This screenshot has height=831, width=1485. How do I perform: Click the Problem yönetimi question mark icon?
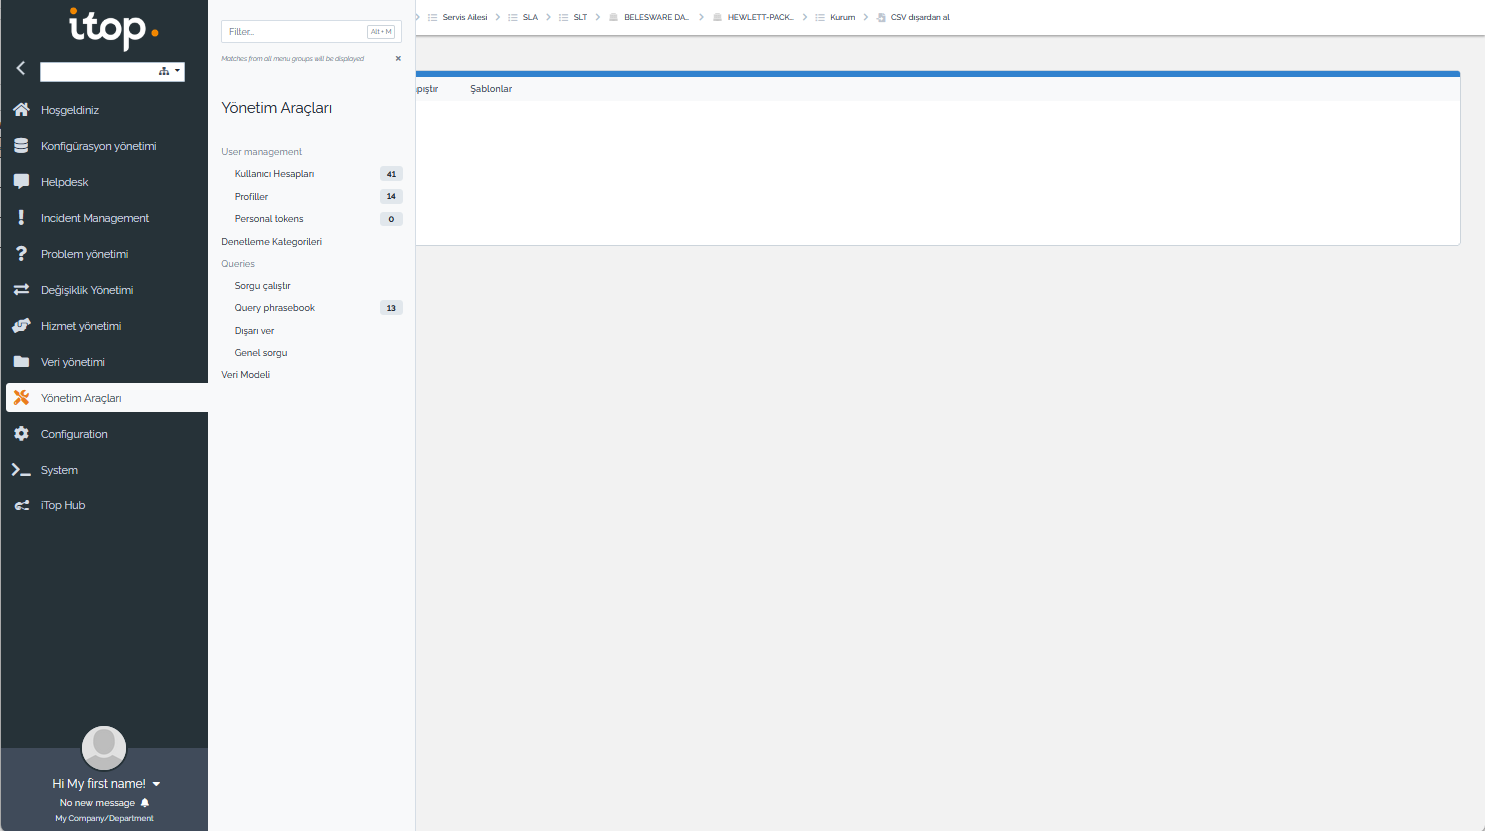(x=21, y=253)
